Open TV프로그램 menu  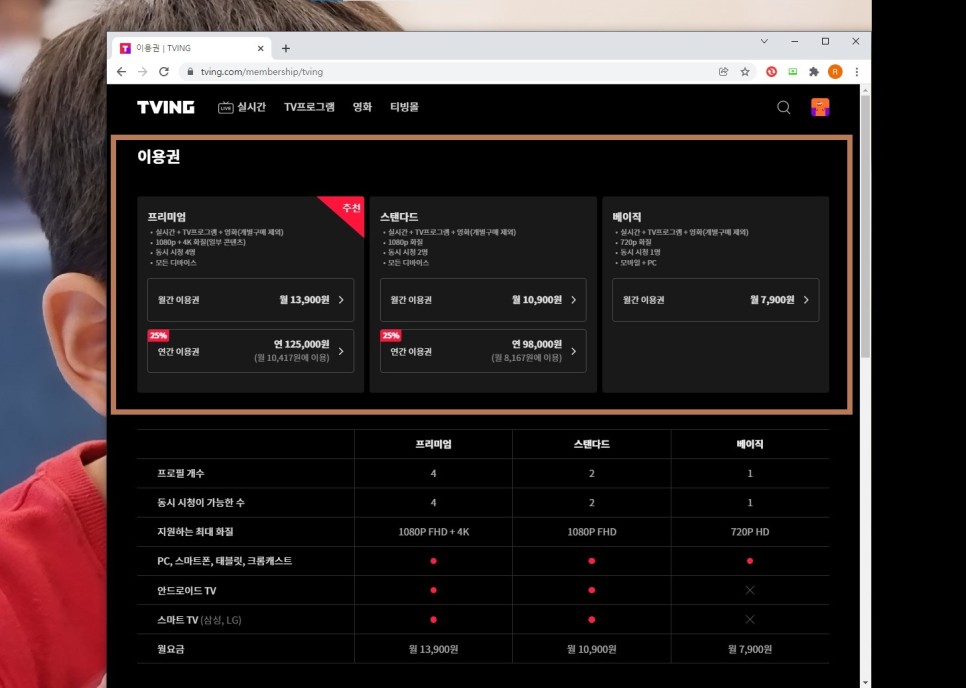tap(309, 107)
